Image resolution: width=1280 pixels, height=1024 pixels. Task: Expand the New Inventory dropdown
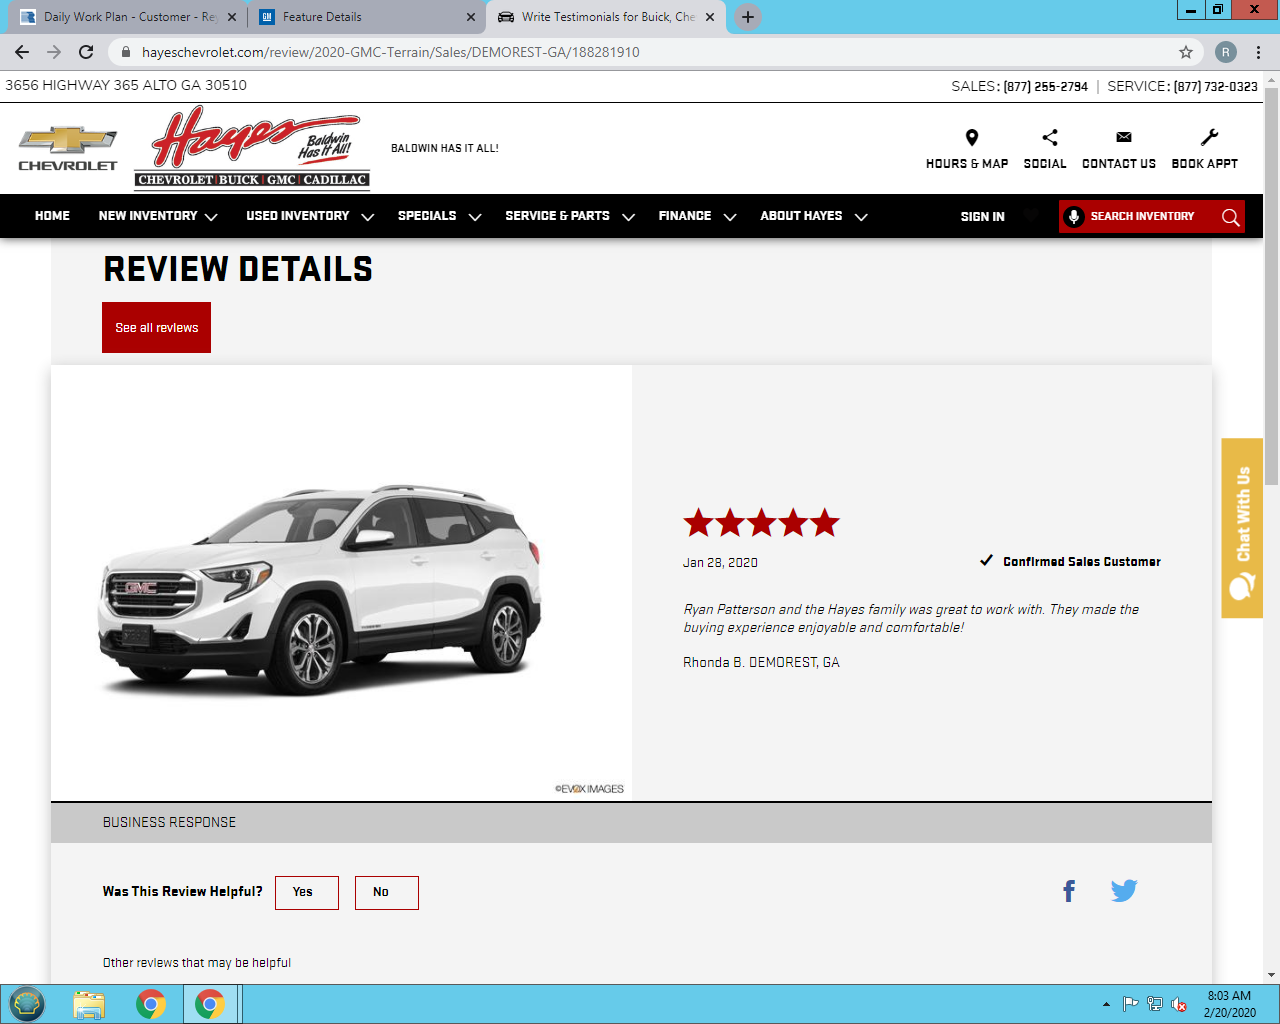pyautogui.click(x=158, y=216)
